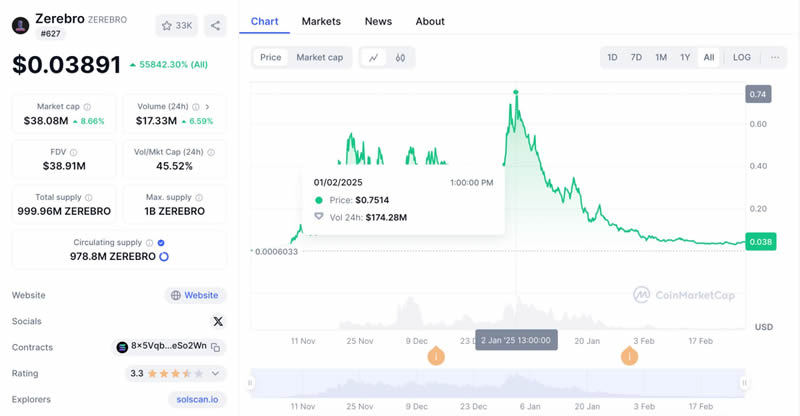Open Market cap info tooltip icon
Image resolution: width=800 pixels, height=416 pixels.
click(87, 107)
